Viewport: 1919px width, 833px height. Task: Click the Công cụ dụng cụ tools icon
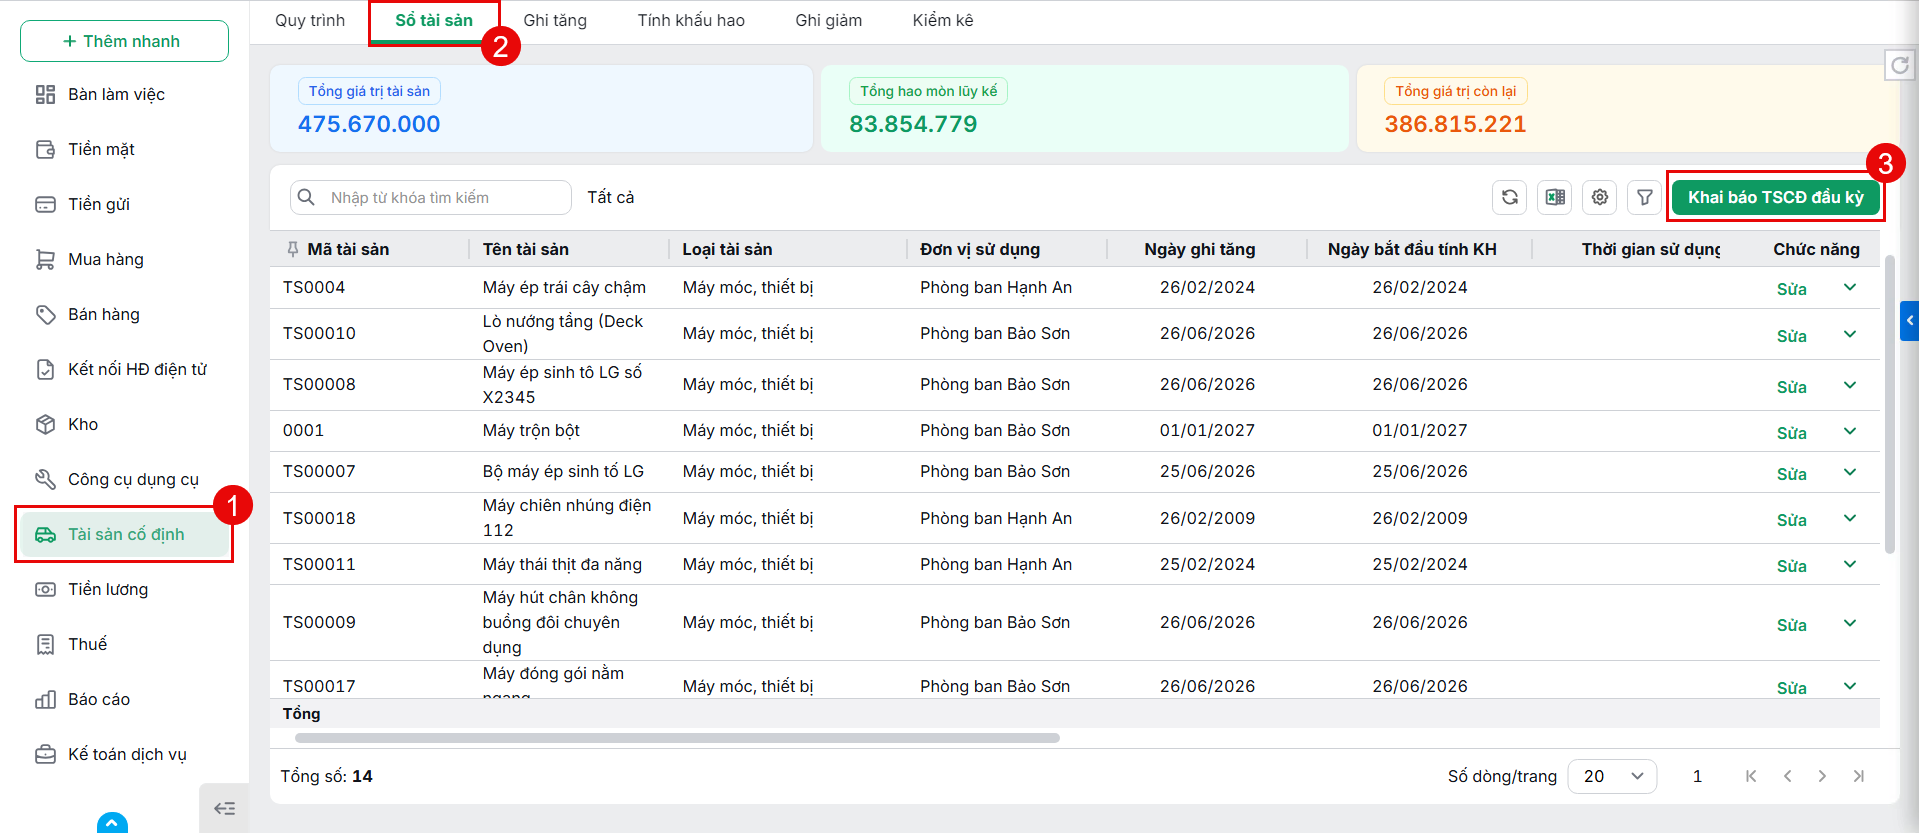(45, 479)
